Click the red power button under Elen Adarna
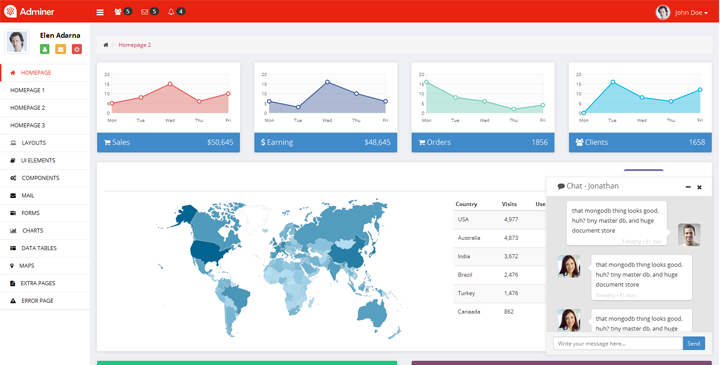This screenshot has height=365, width=720. [77, 49]
